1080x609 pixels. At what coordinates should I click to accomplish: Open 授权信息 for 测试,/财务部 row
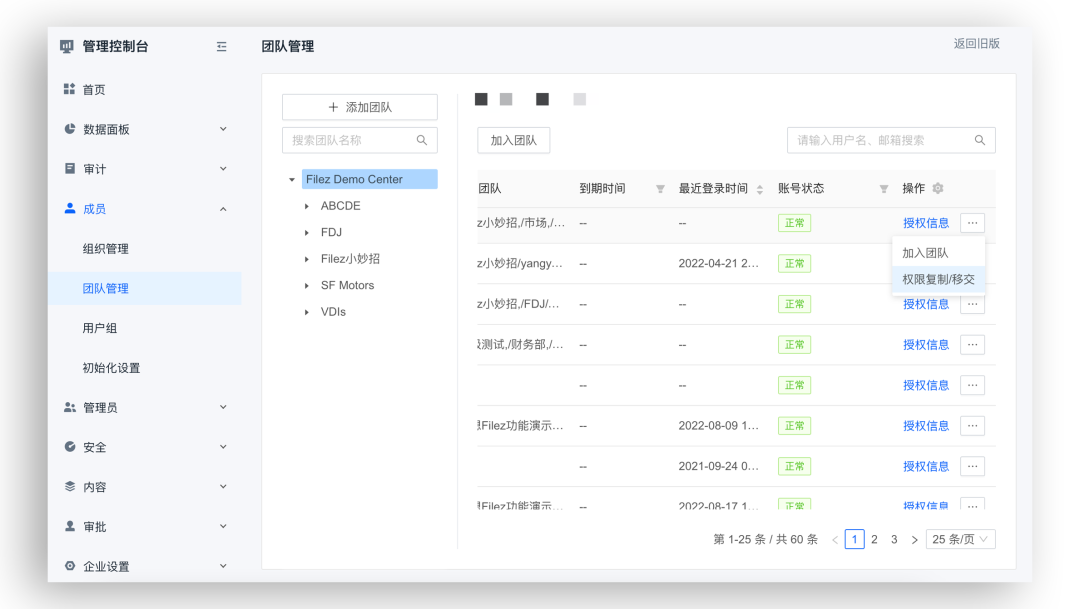point(926,344)
